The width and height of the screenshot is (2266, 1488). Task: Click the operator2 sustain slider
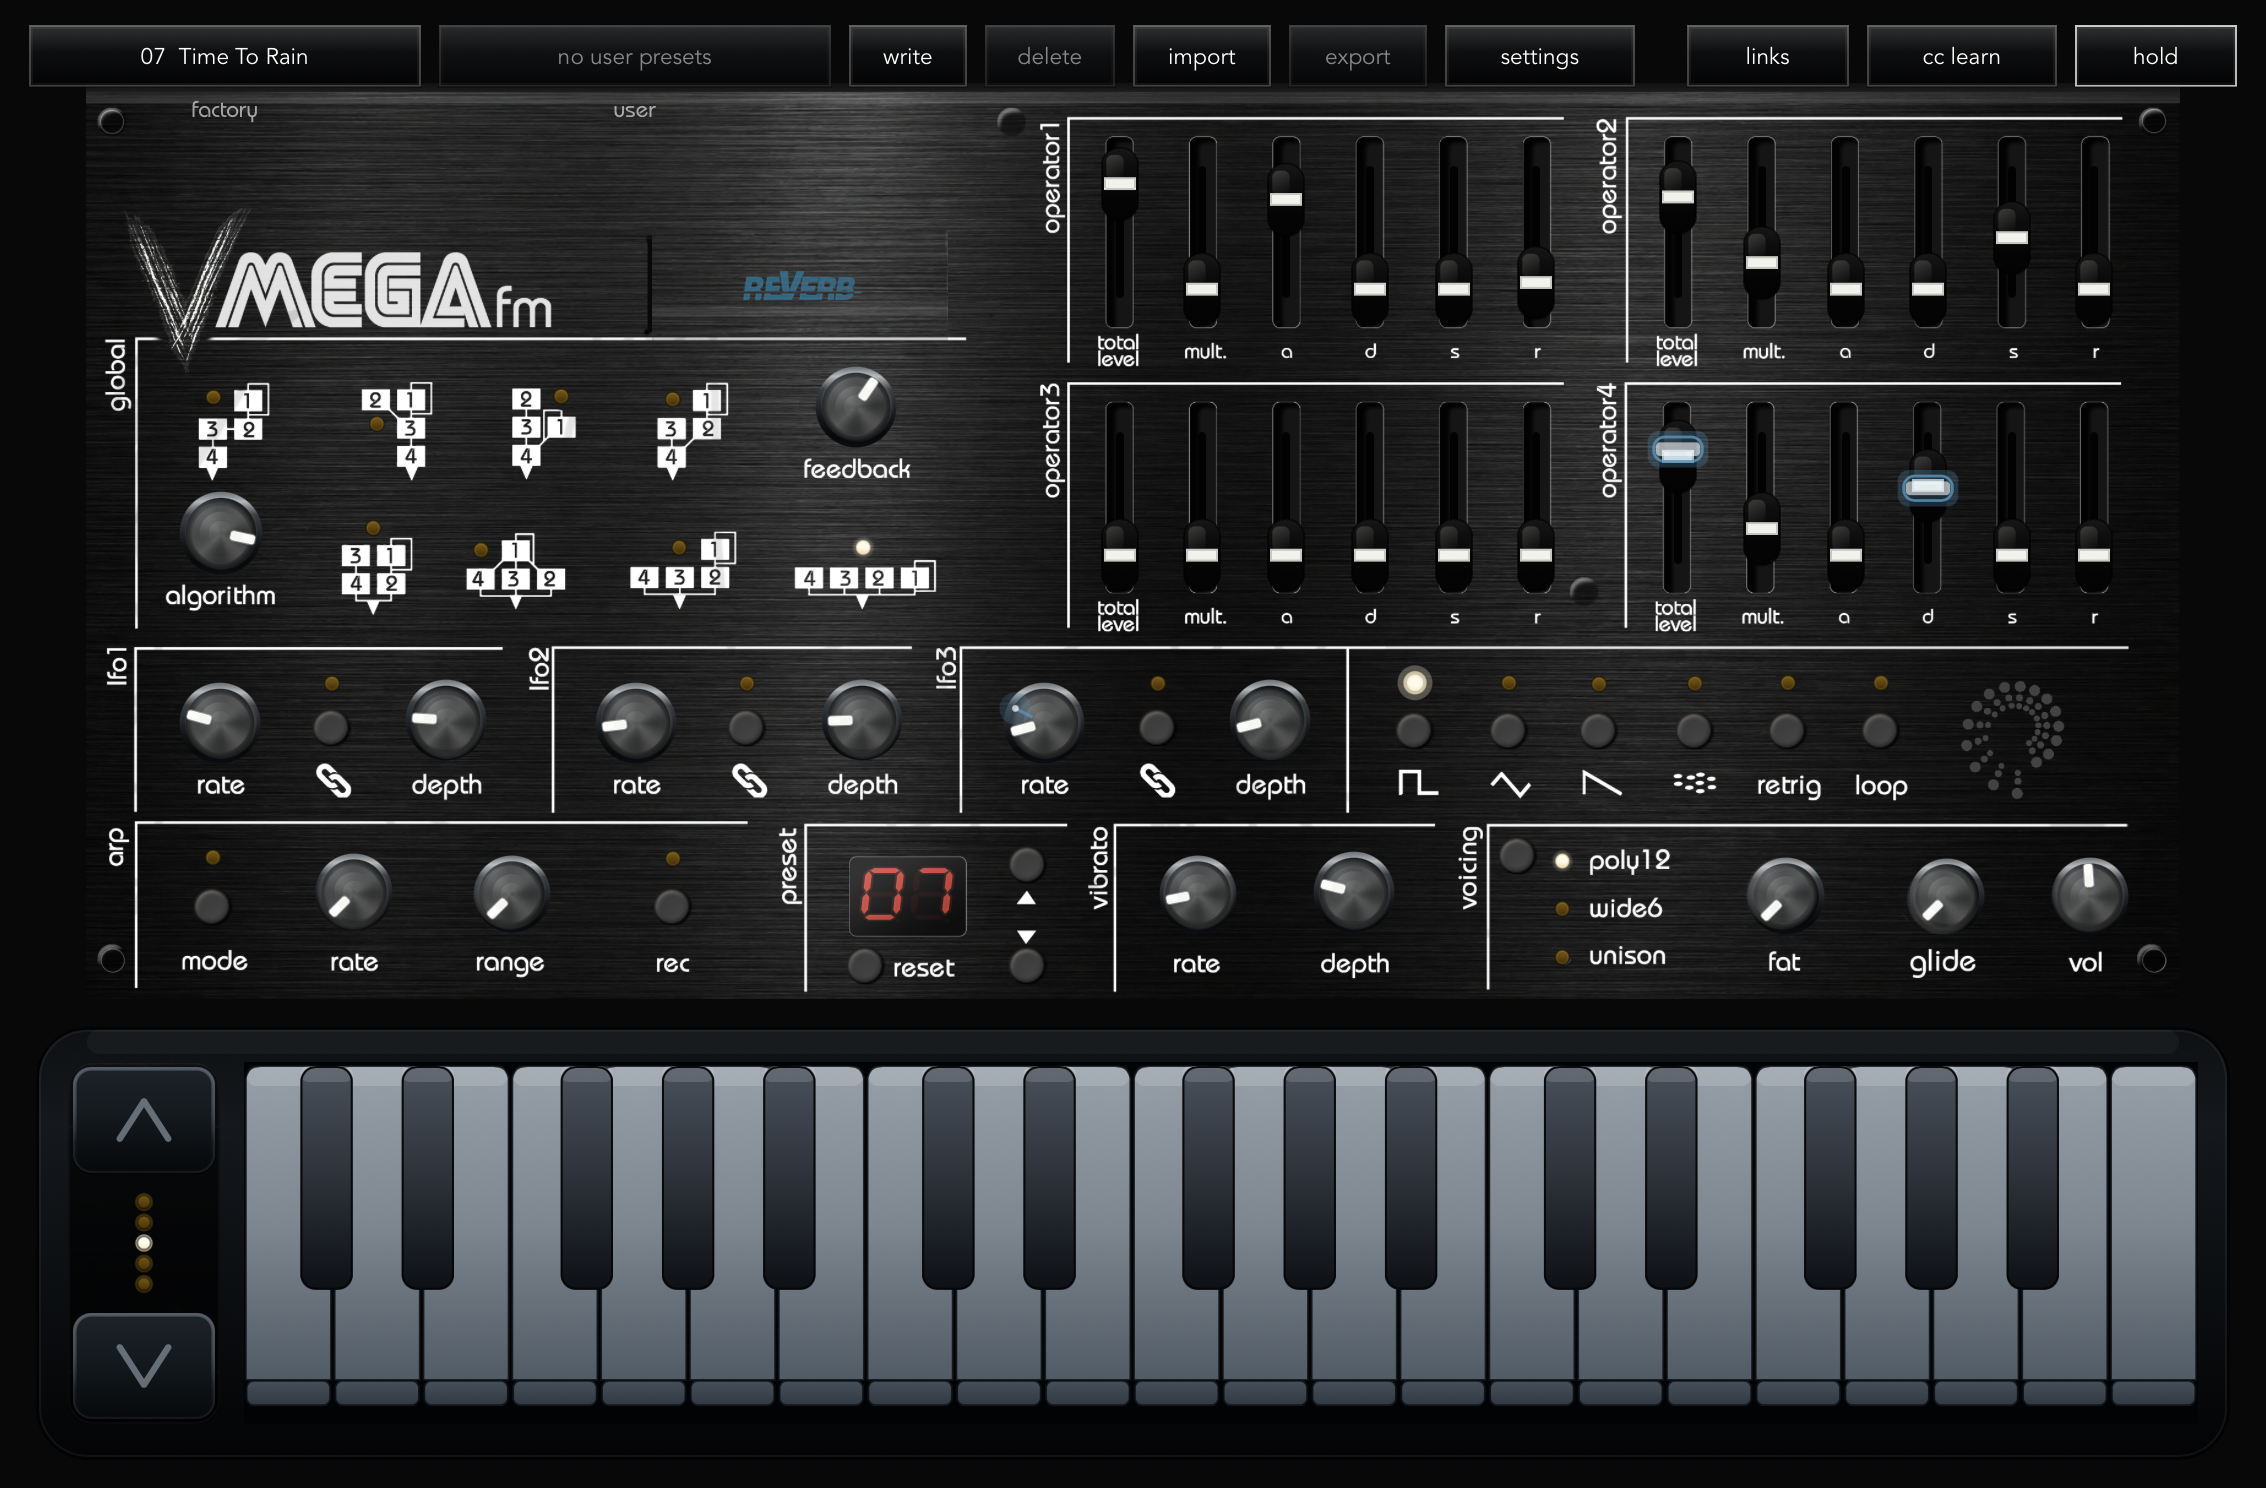[2012, 237]
